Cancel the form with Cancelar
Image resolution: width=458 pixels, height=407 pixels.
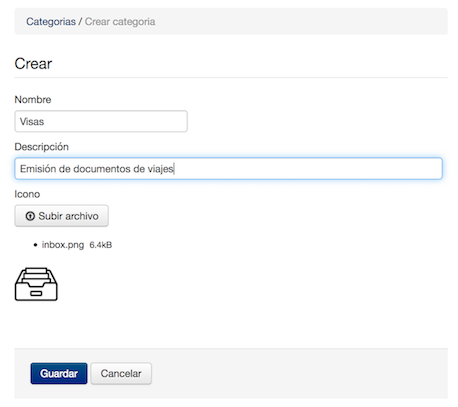click(x=121, y=373)
